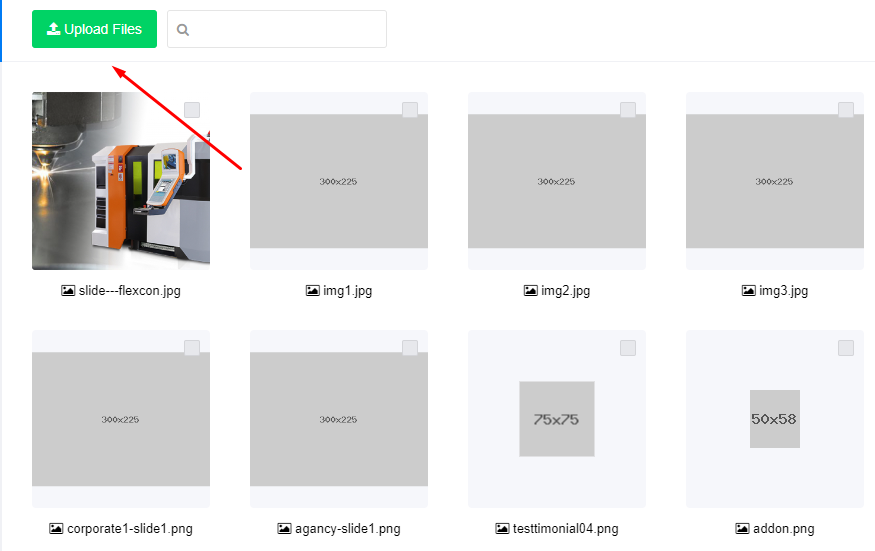Click image icon beside addon.png

[x=742, y=528]
